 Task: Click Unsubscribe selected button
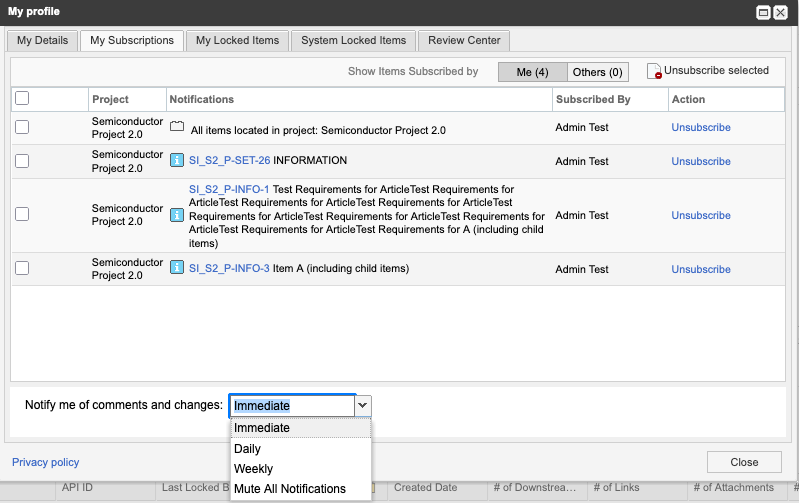(x=708, y=71)
